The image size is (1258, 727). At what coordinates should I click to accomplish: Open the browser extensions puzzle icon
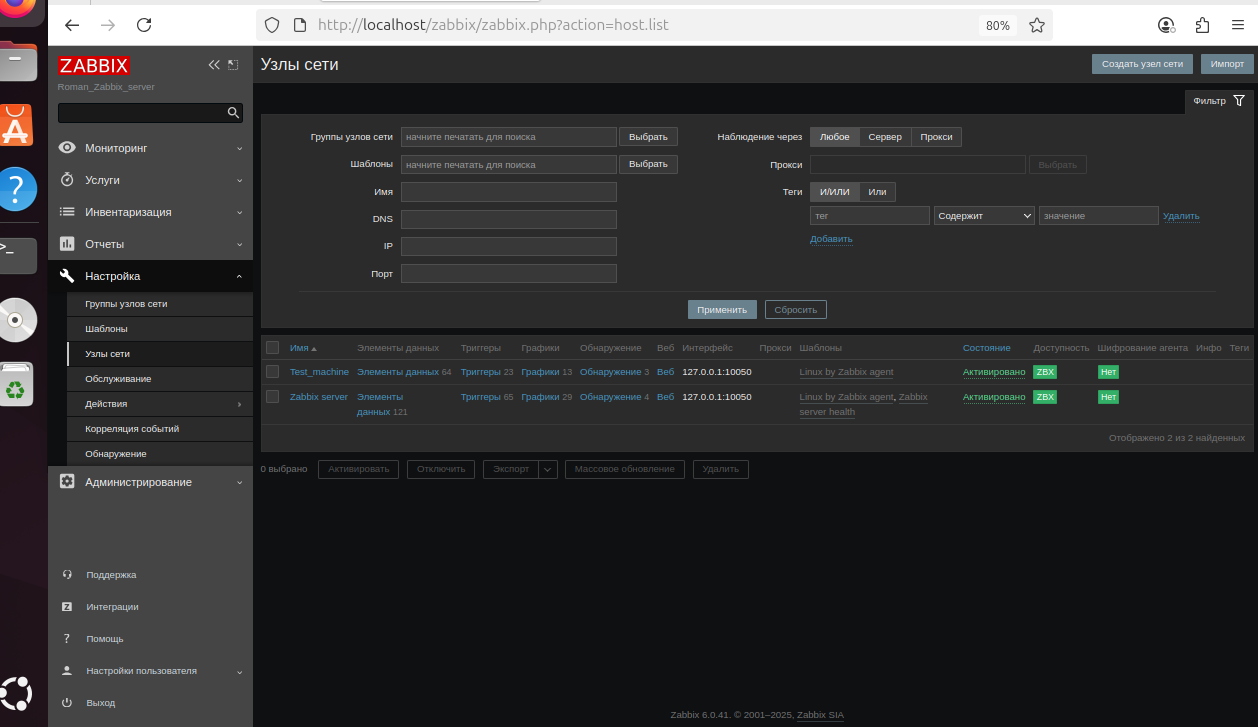(1202, 25)
